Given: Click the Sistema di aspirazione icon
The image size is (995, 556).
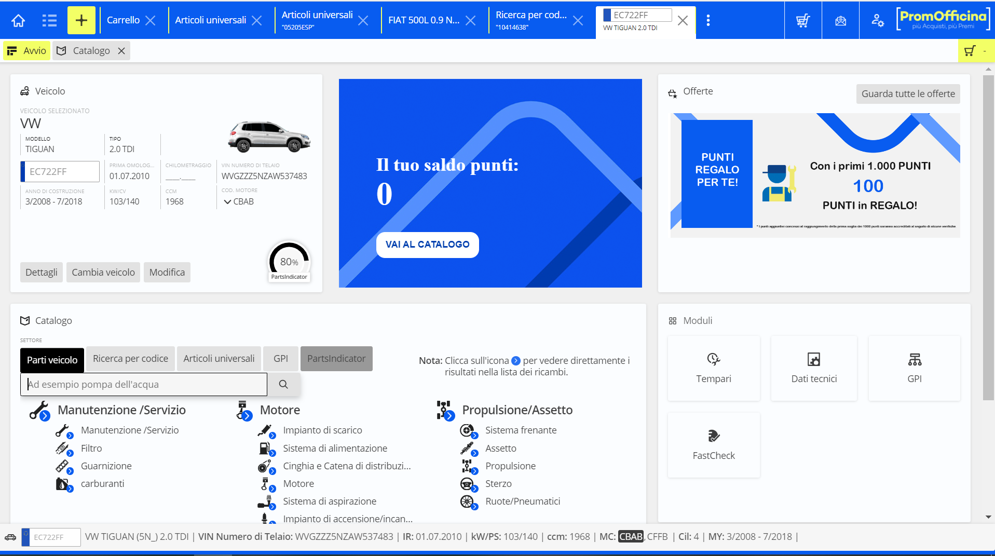Looking at the screenshot, I should tap(267, 502).
